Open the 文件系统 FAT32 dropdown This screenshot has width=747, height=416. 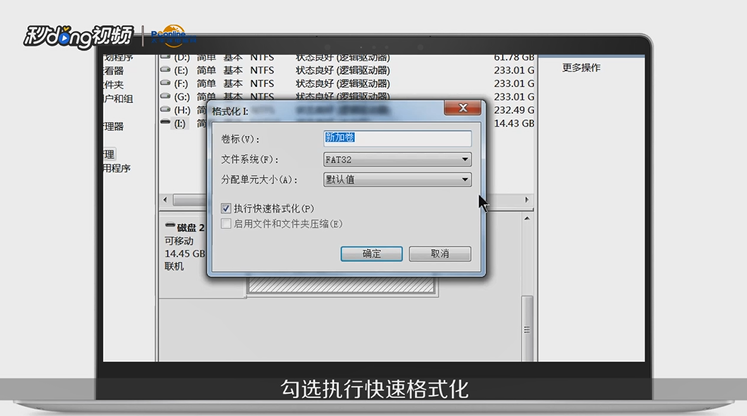pyautogui.click(x=397, y=159)
